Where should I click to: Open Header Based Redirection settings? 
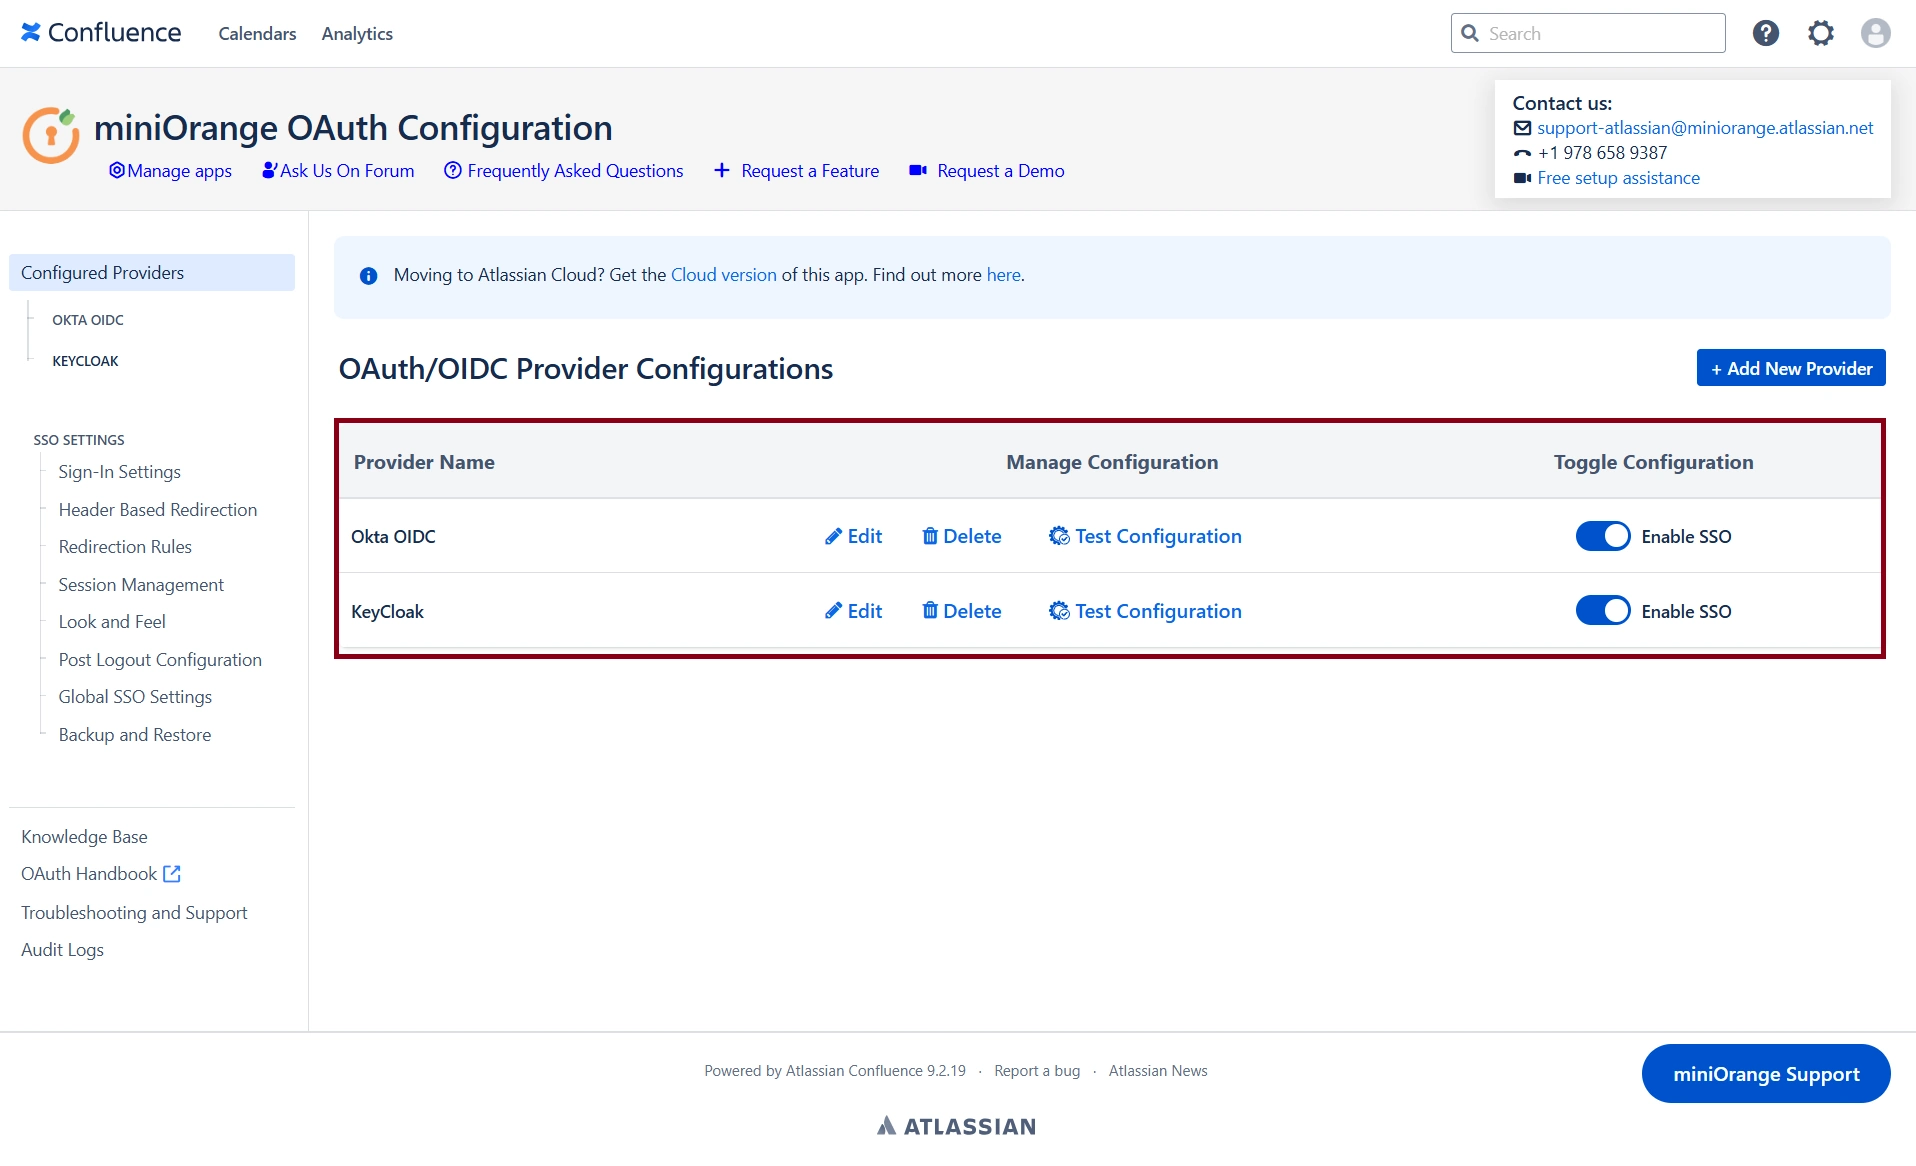point(158,510)
